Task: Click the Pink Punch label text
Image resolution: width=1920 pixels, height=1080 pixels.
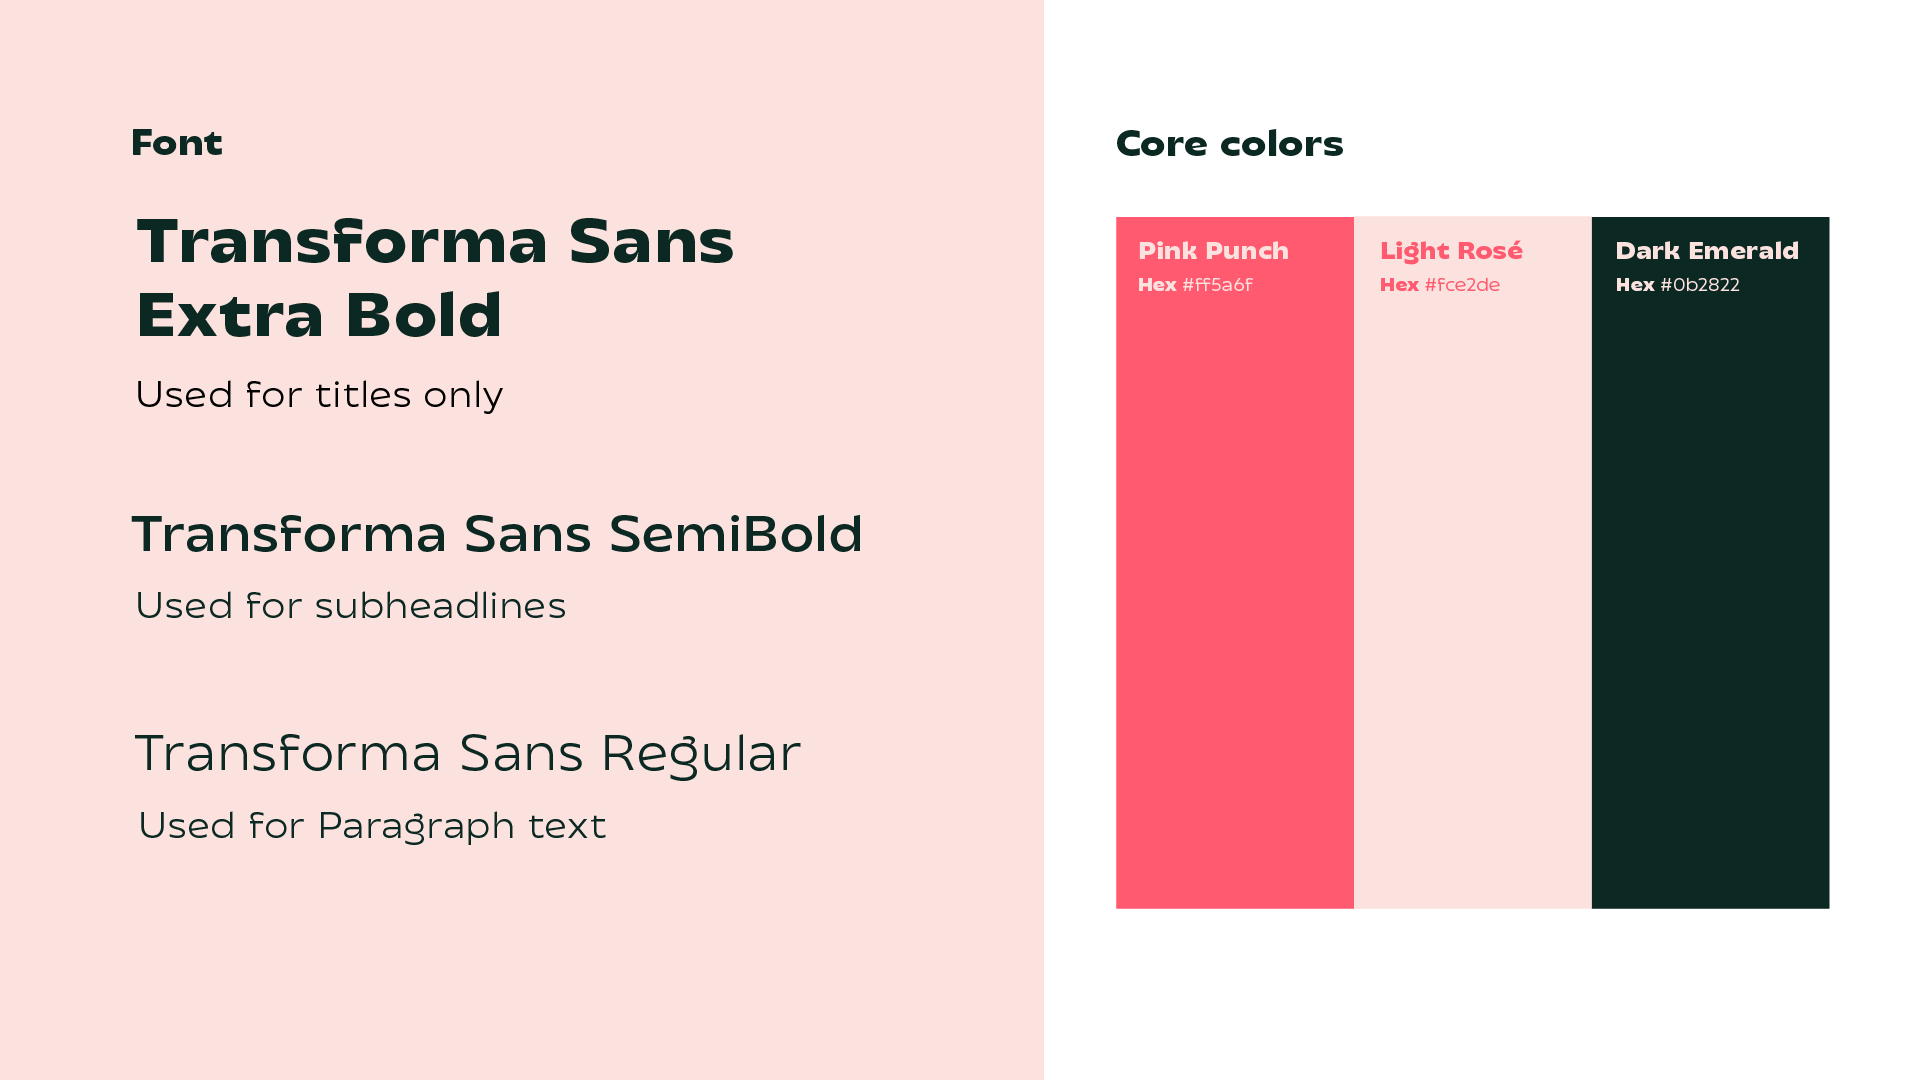Action: coord(1213,251)
